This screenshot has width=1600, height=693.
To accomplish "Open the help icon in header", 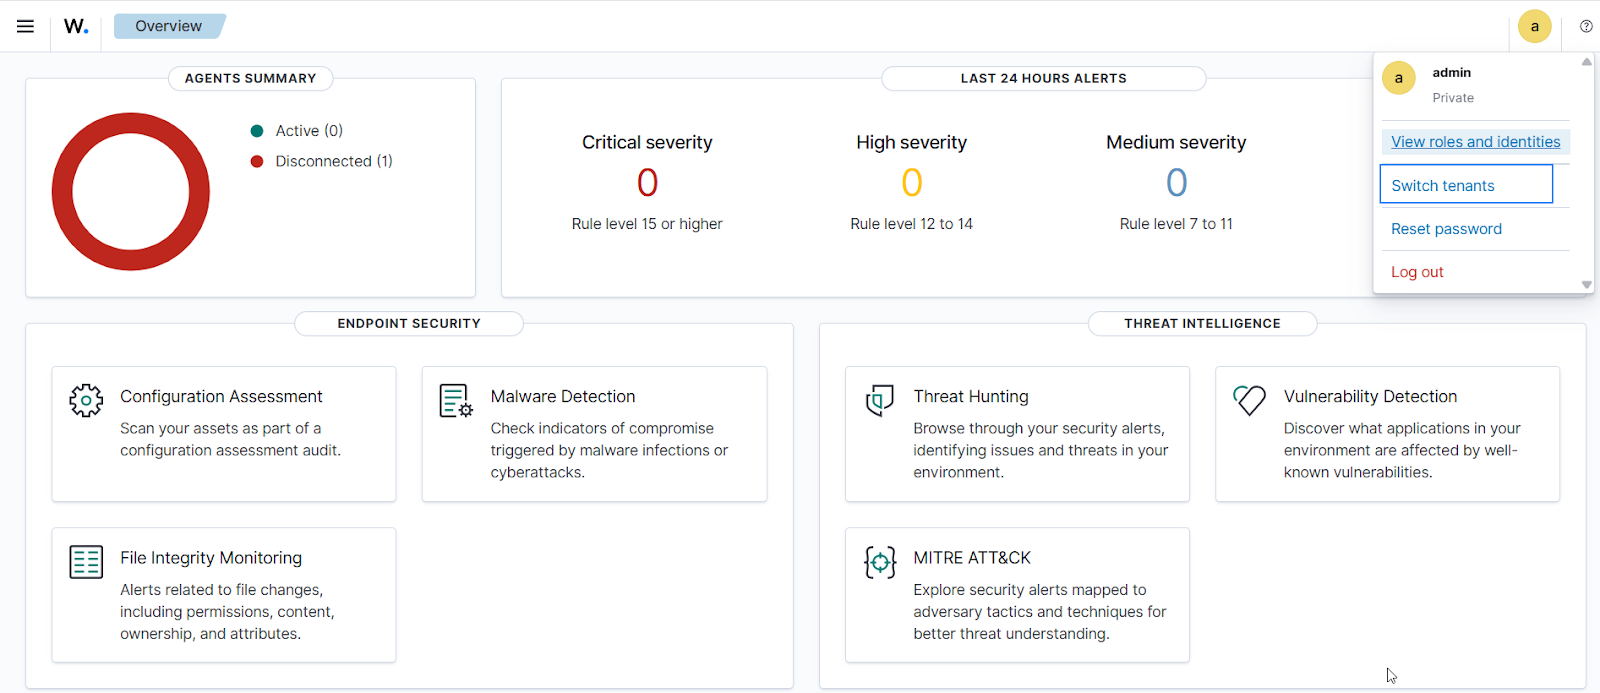I will pyautogui.click(x=1586, y=26).
